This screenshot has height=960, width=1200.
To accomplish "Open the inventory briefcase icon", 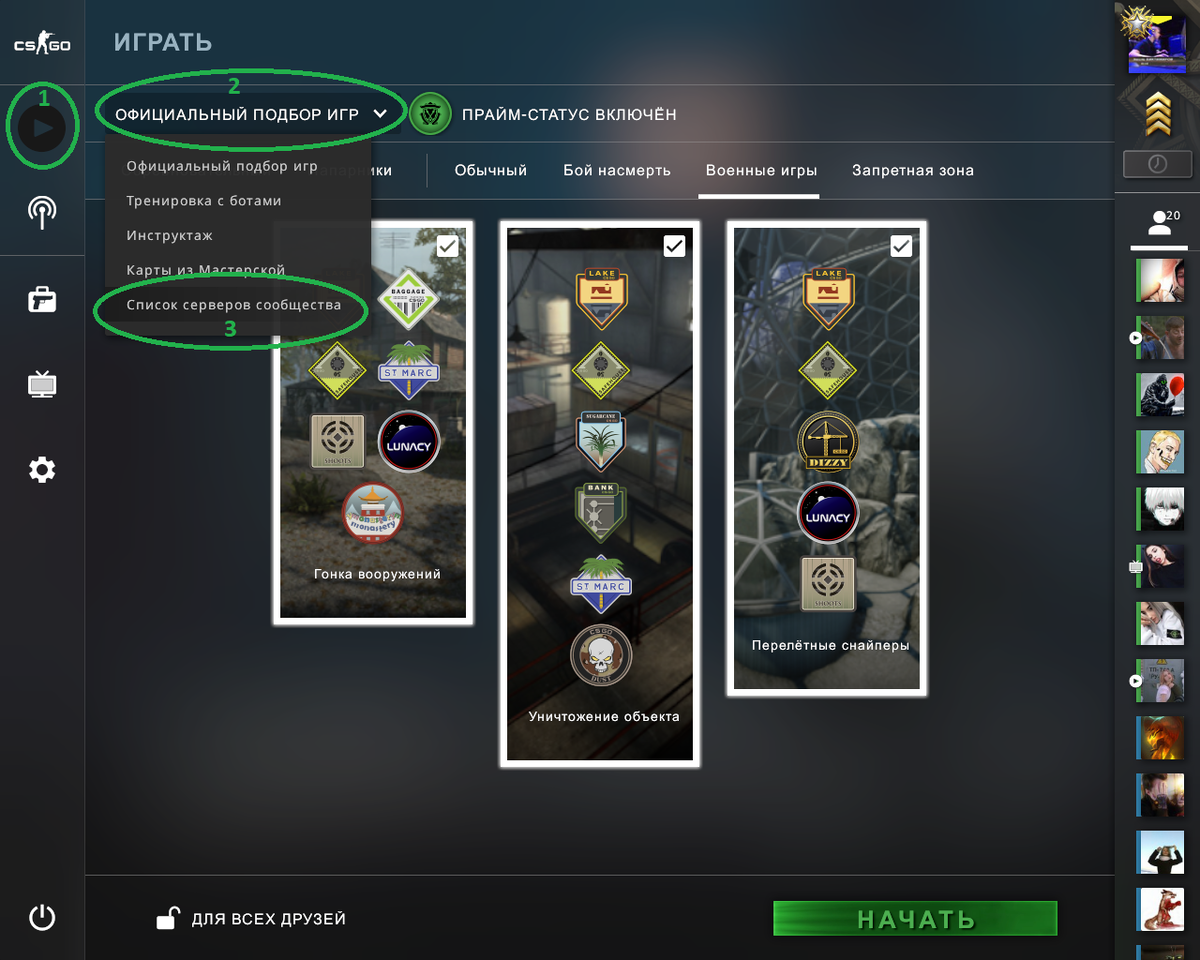I will (42, 299).
